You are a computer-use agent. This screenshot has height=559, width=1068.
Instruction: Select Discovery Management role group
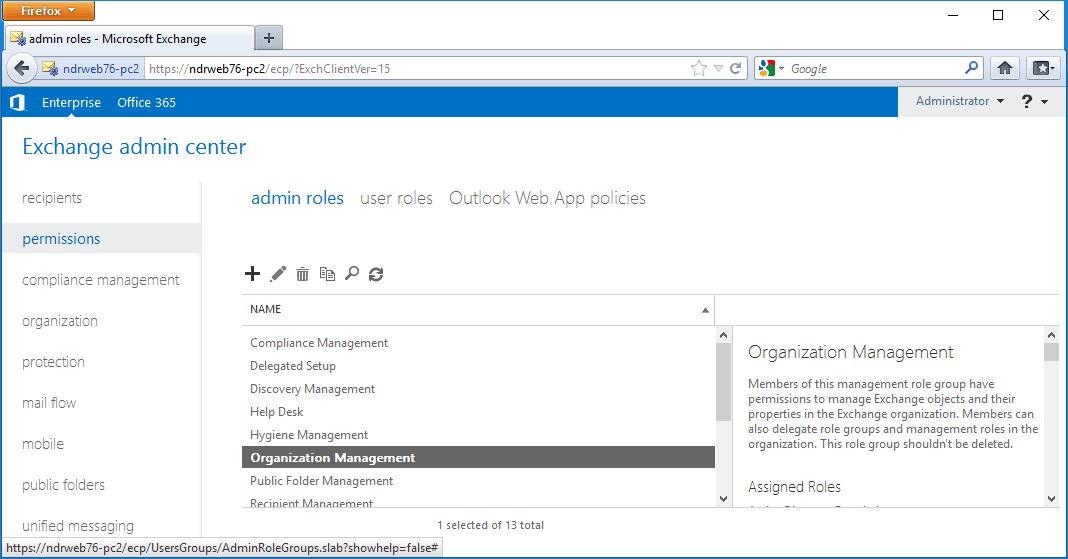(x=478, y=389)
